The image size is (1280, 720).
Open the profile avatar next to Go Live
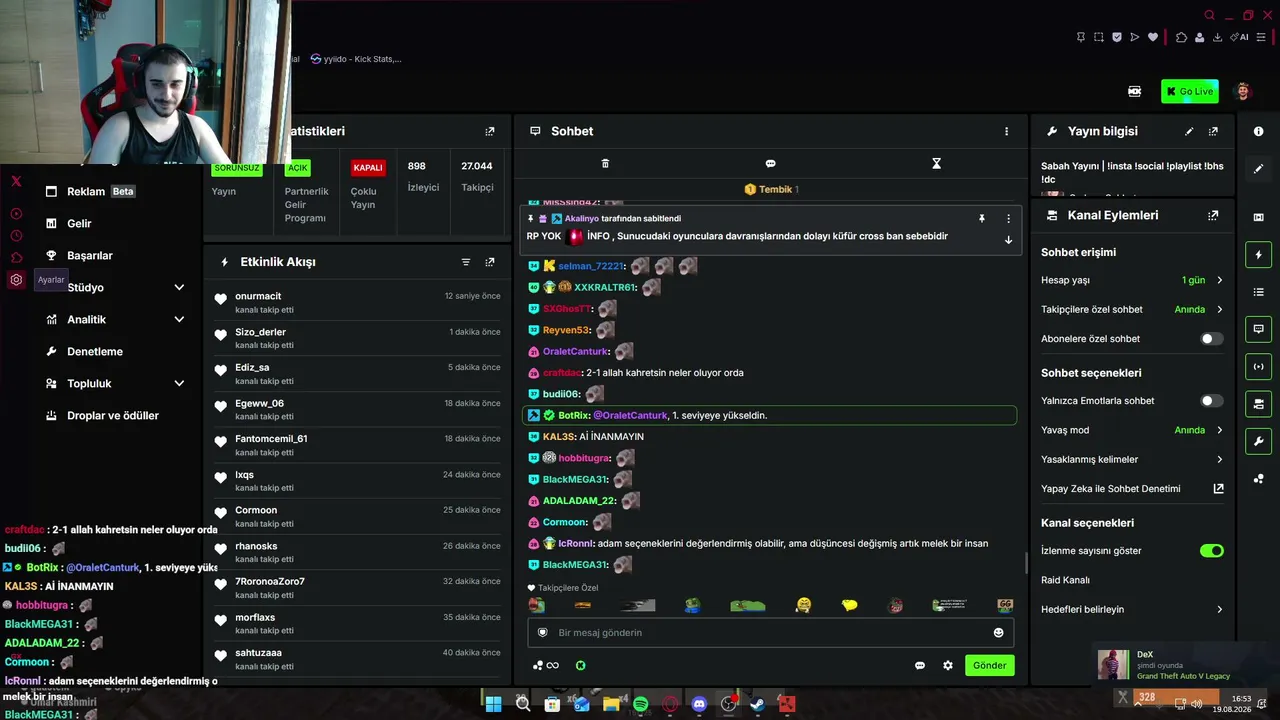tap(1243, 91)
